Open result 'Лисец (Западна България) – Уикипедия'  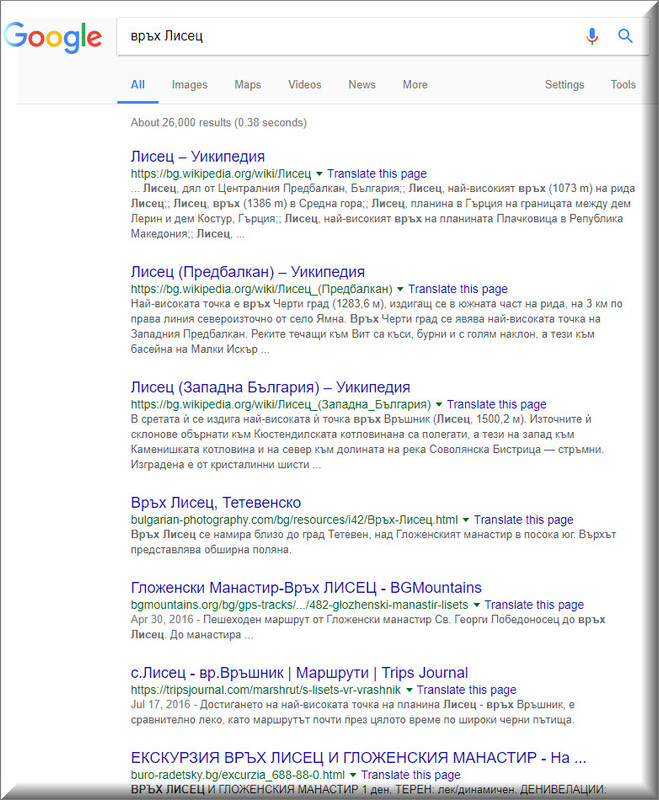270,387
